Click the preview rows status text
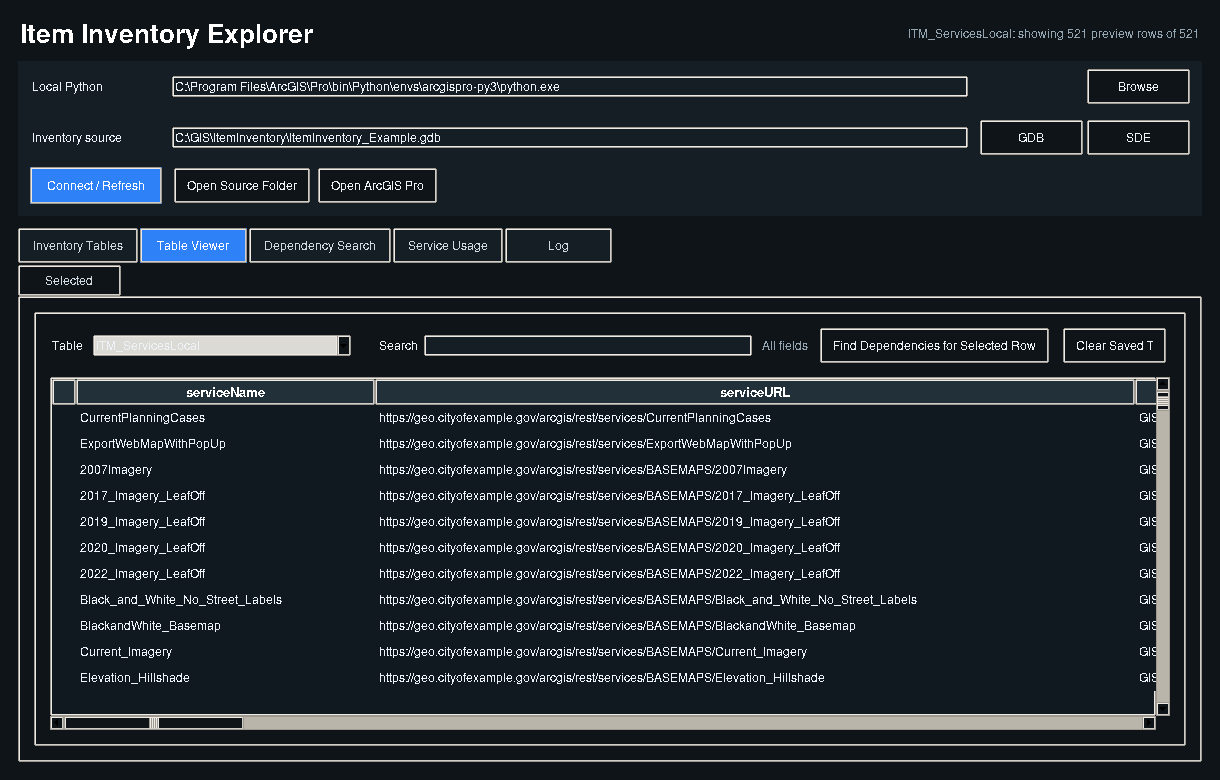 click(x=1053, y=34)
